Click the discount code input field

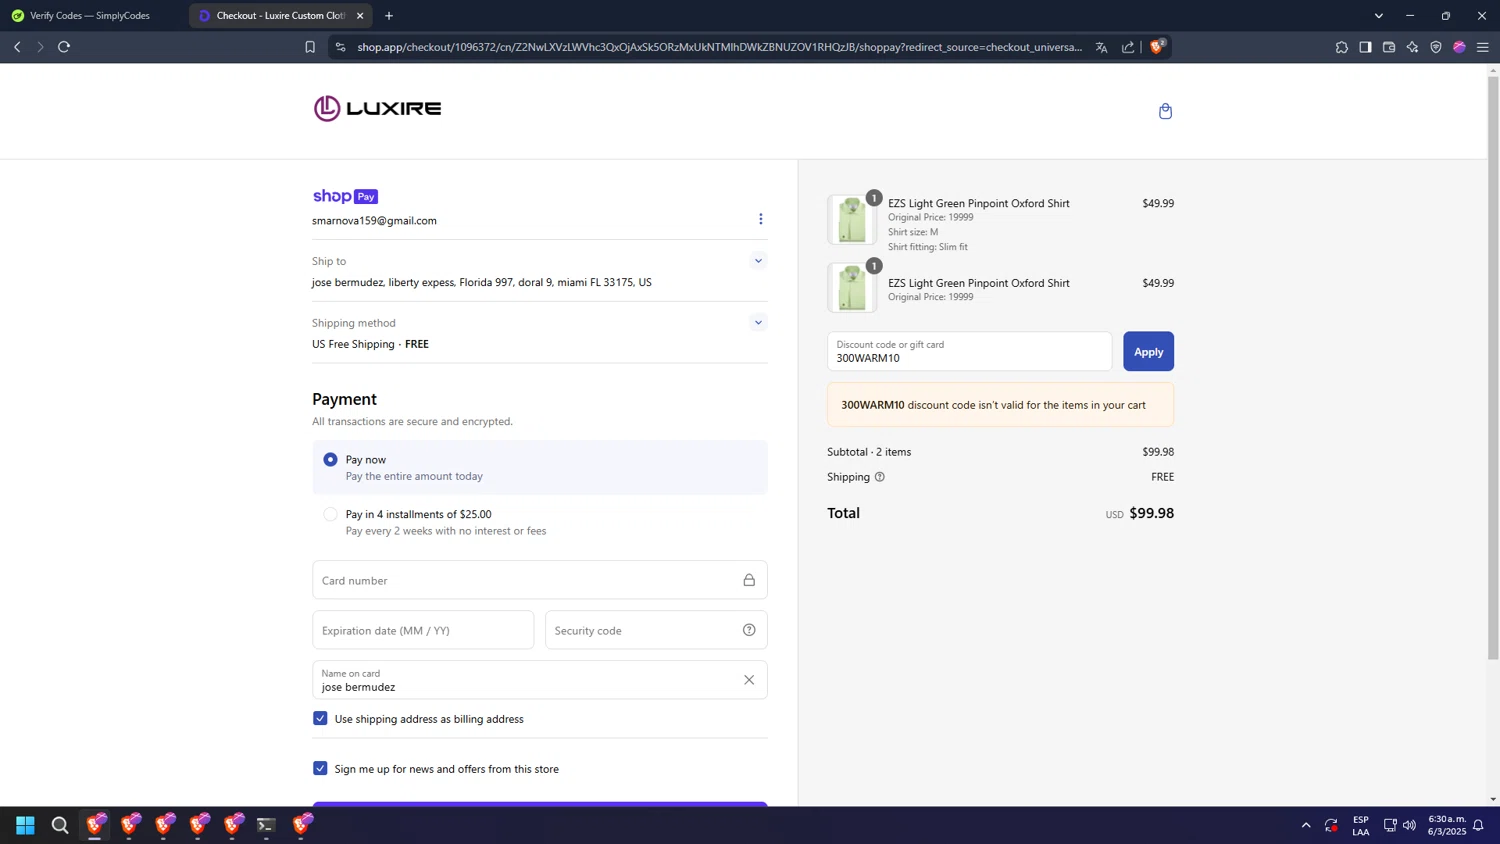(969, 351)
